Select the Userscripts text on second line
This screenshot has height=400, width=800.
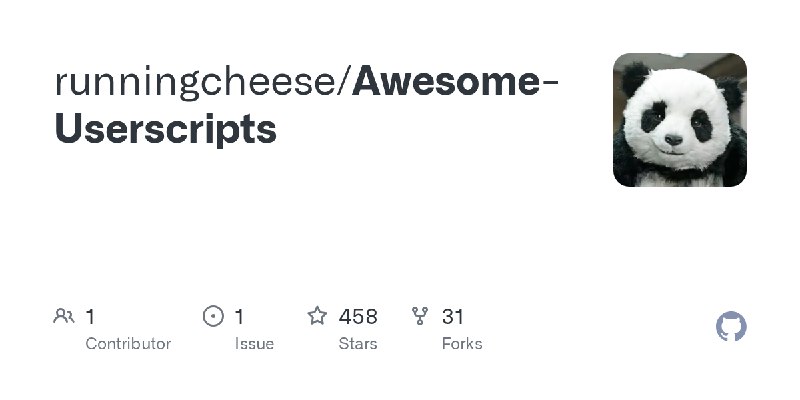pyautogui.click(x=165, y=130)
